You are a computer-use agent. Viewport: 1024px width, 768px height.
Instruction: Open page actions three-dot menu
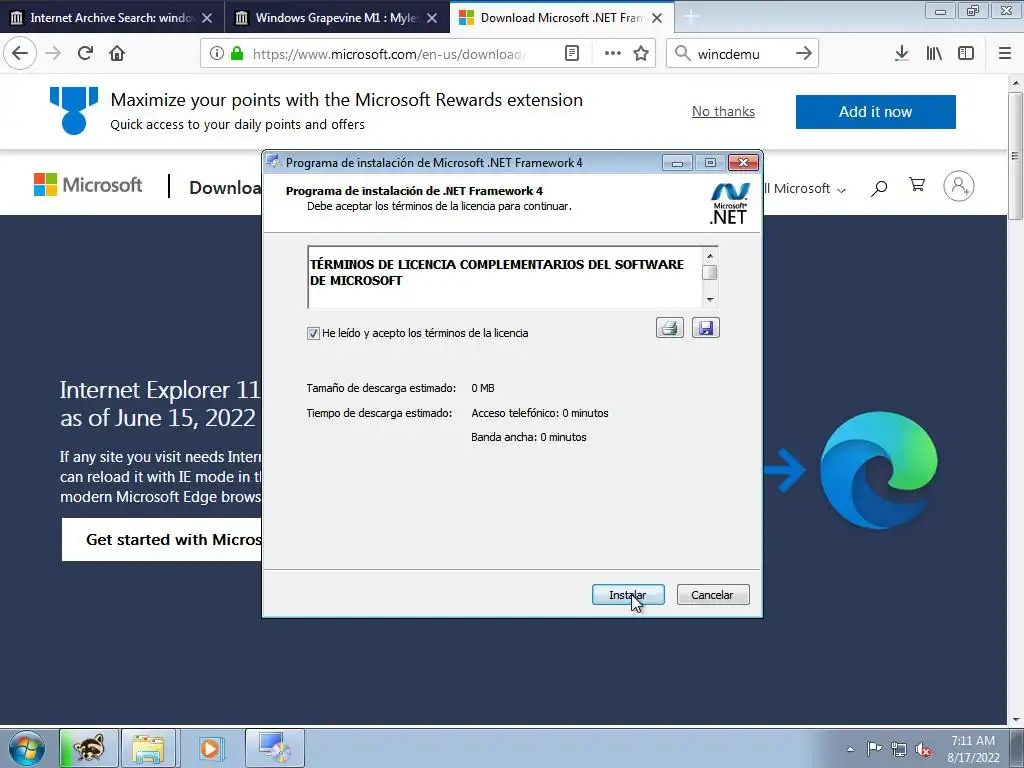tap(613, 53)
